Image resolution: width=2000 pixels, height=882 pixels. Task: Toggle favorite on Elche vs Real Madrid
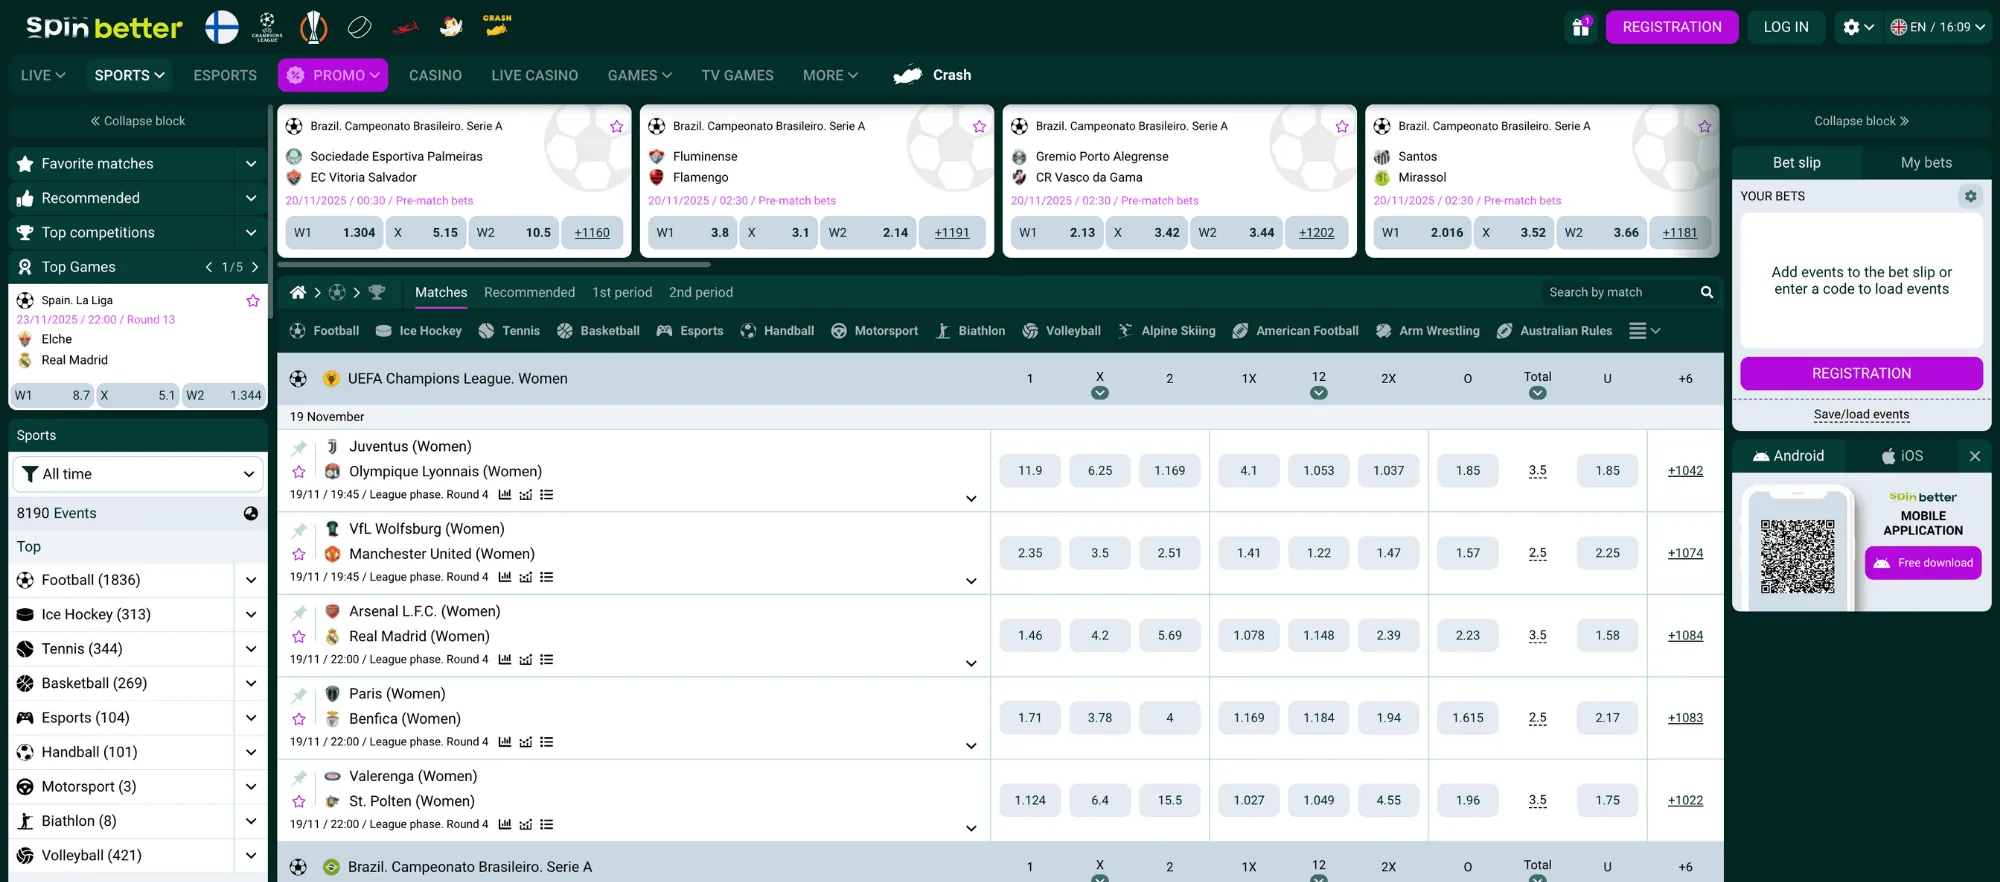(253, 301)
